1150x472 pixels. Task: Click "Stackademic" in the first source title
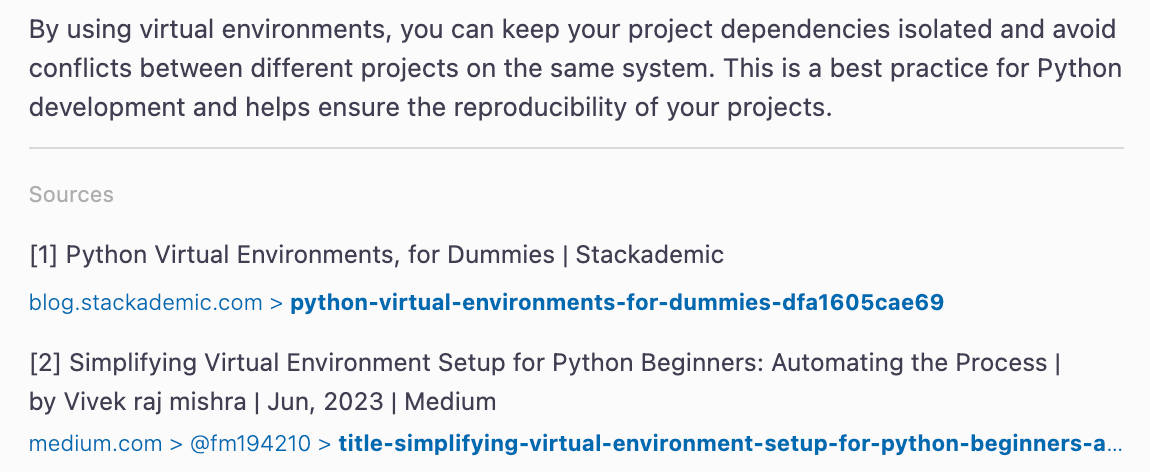(651, 255)
